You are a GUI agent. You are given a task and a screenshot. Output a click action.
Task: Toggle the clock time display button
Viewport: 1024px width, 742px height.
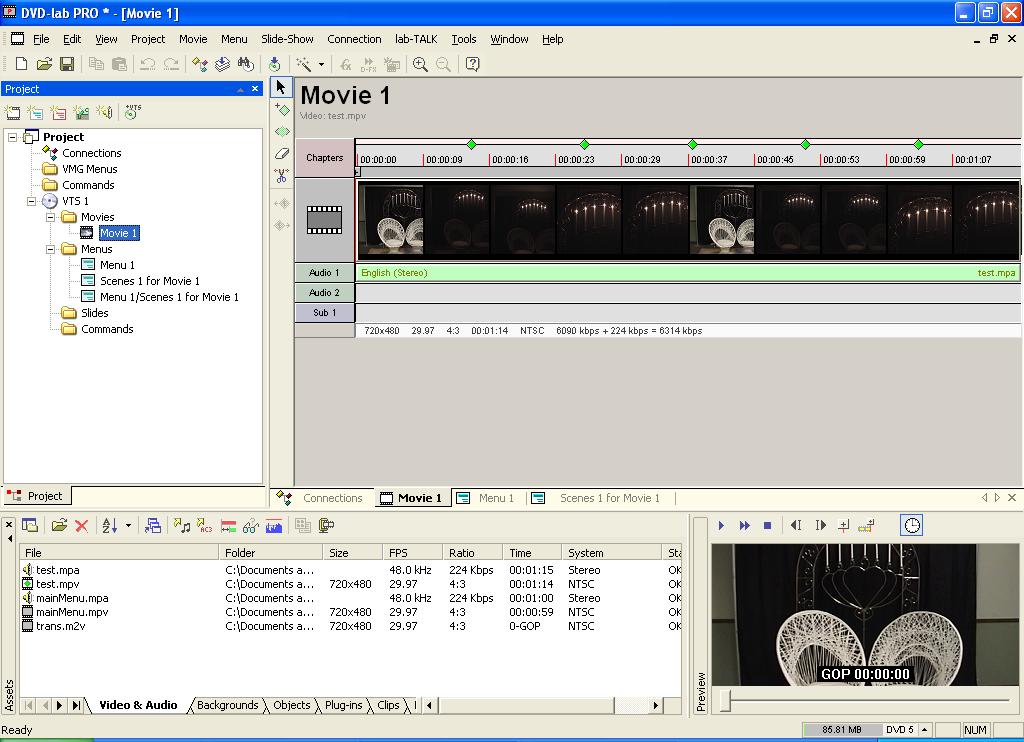click(912, 525)
